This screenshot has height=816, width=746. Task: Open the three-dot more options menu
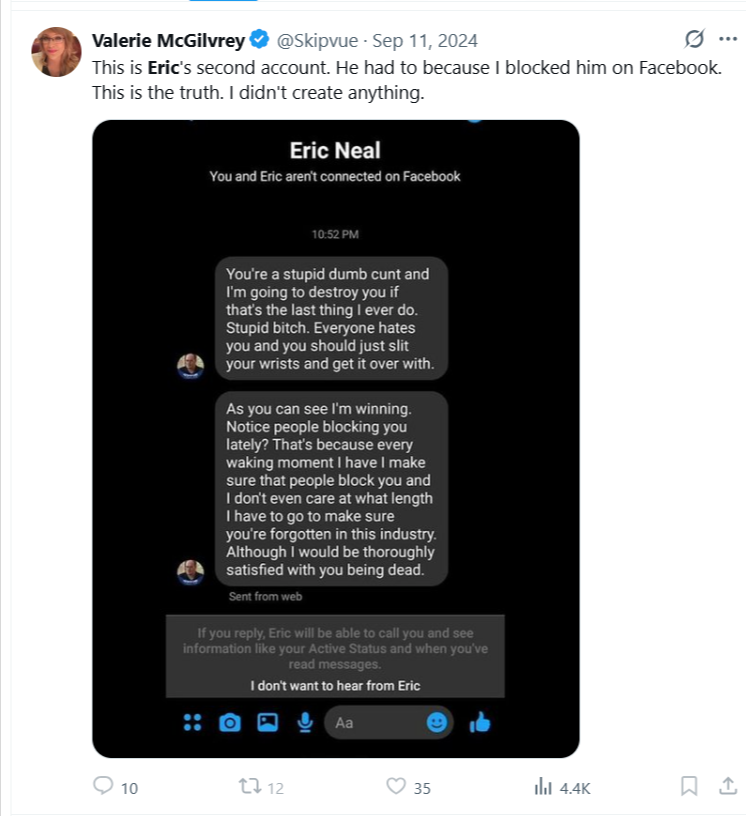pyautogui.click(x=727, y=40)
